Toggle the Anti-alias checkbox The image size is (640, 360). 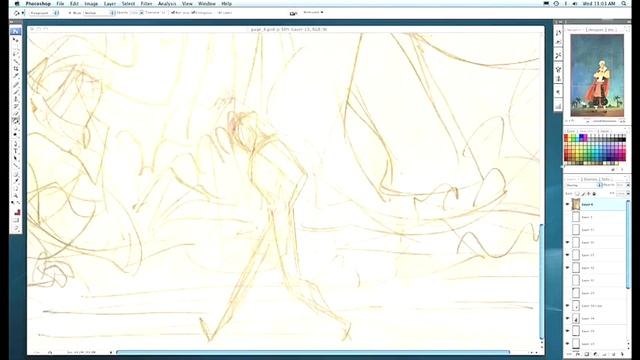[173, 13]
